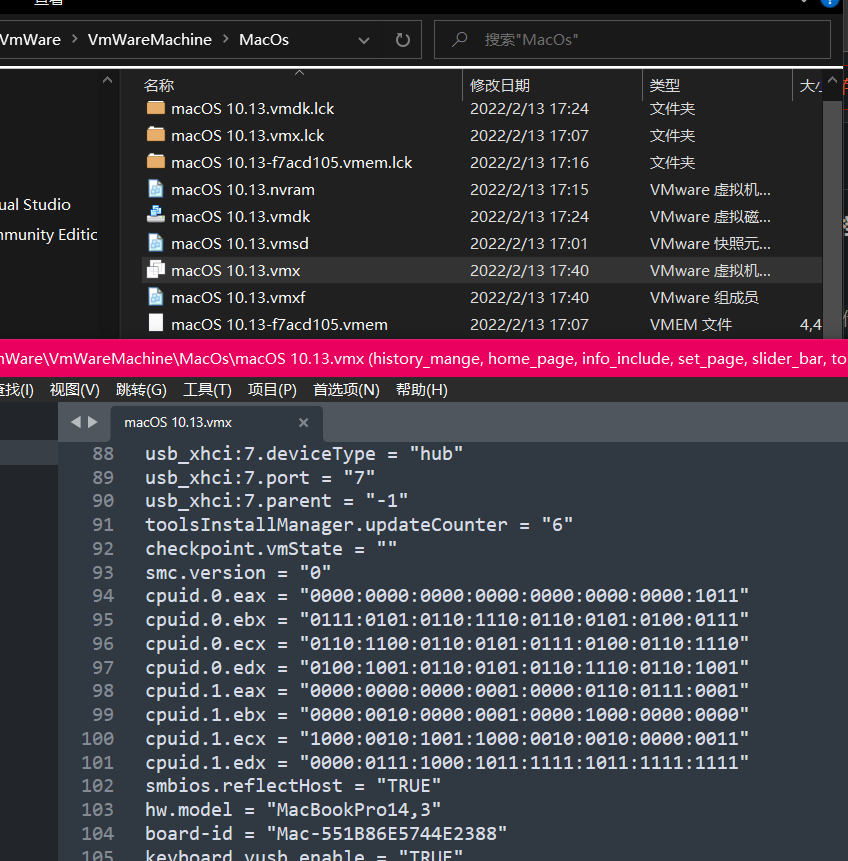Click line number 103 in the gutter
The height and width of the screenshot is (861, 848).
tap(98, 809)
